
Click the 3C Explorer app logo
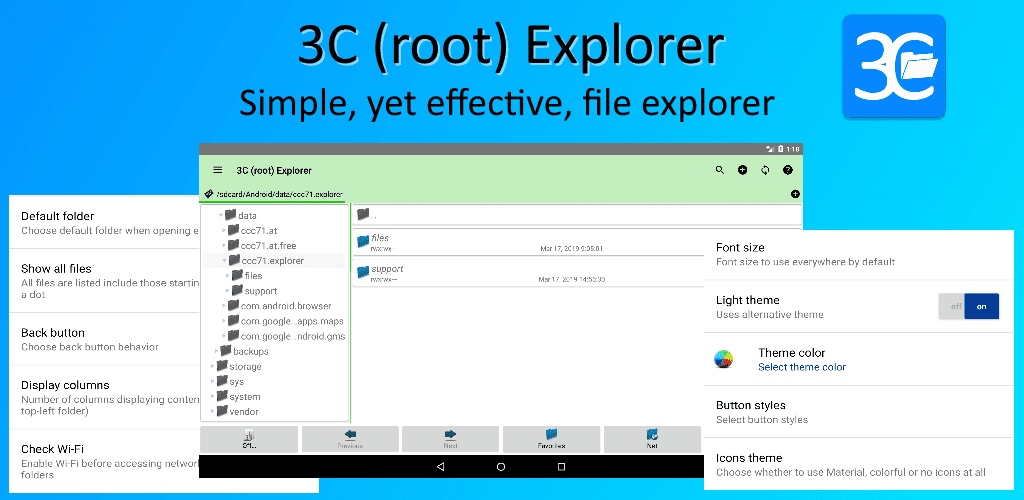[x=893, y=67]
